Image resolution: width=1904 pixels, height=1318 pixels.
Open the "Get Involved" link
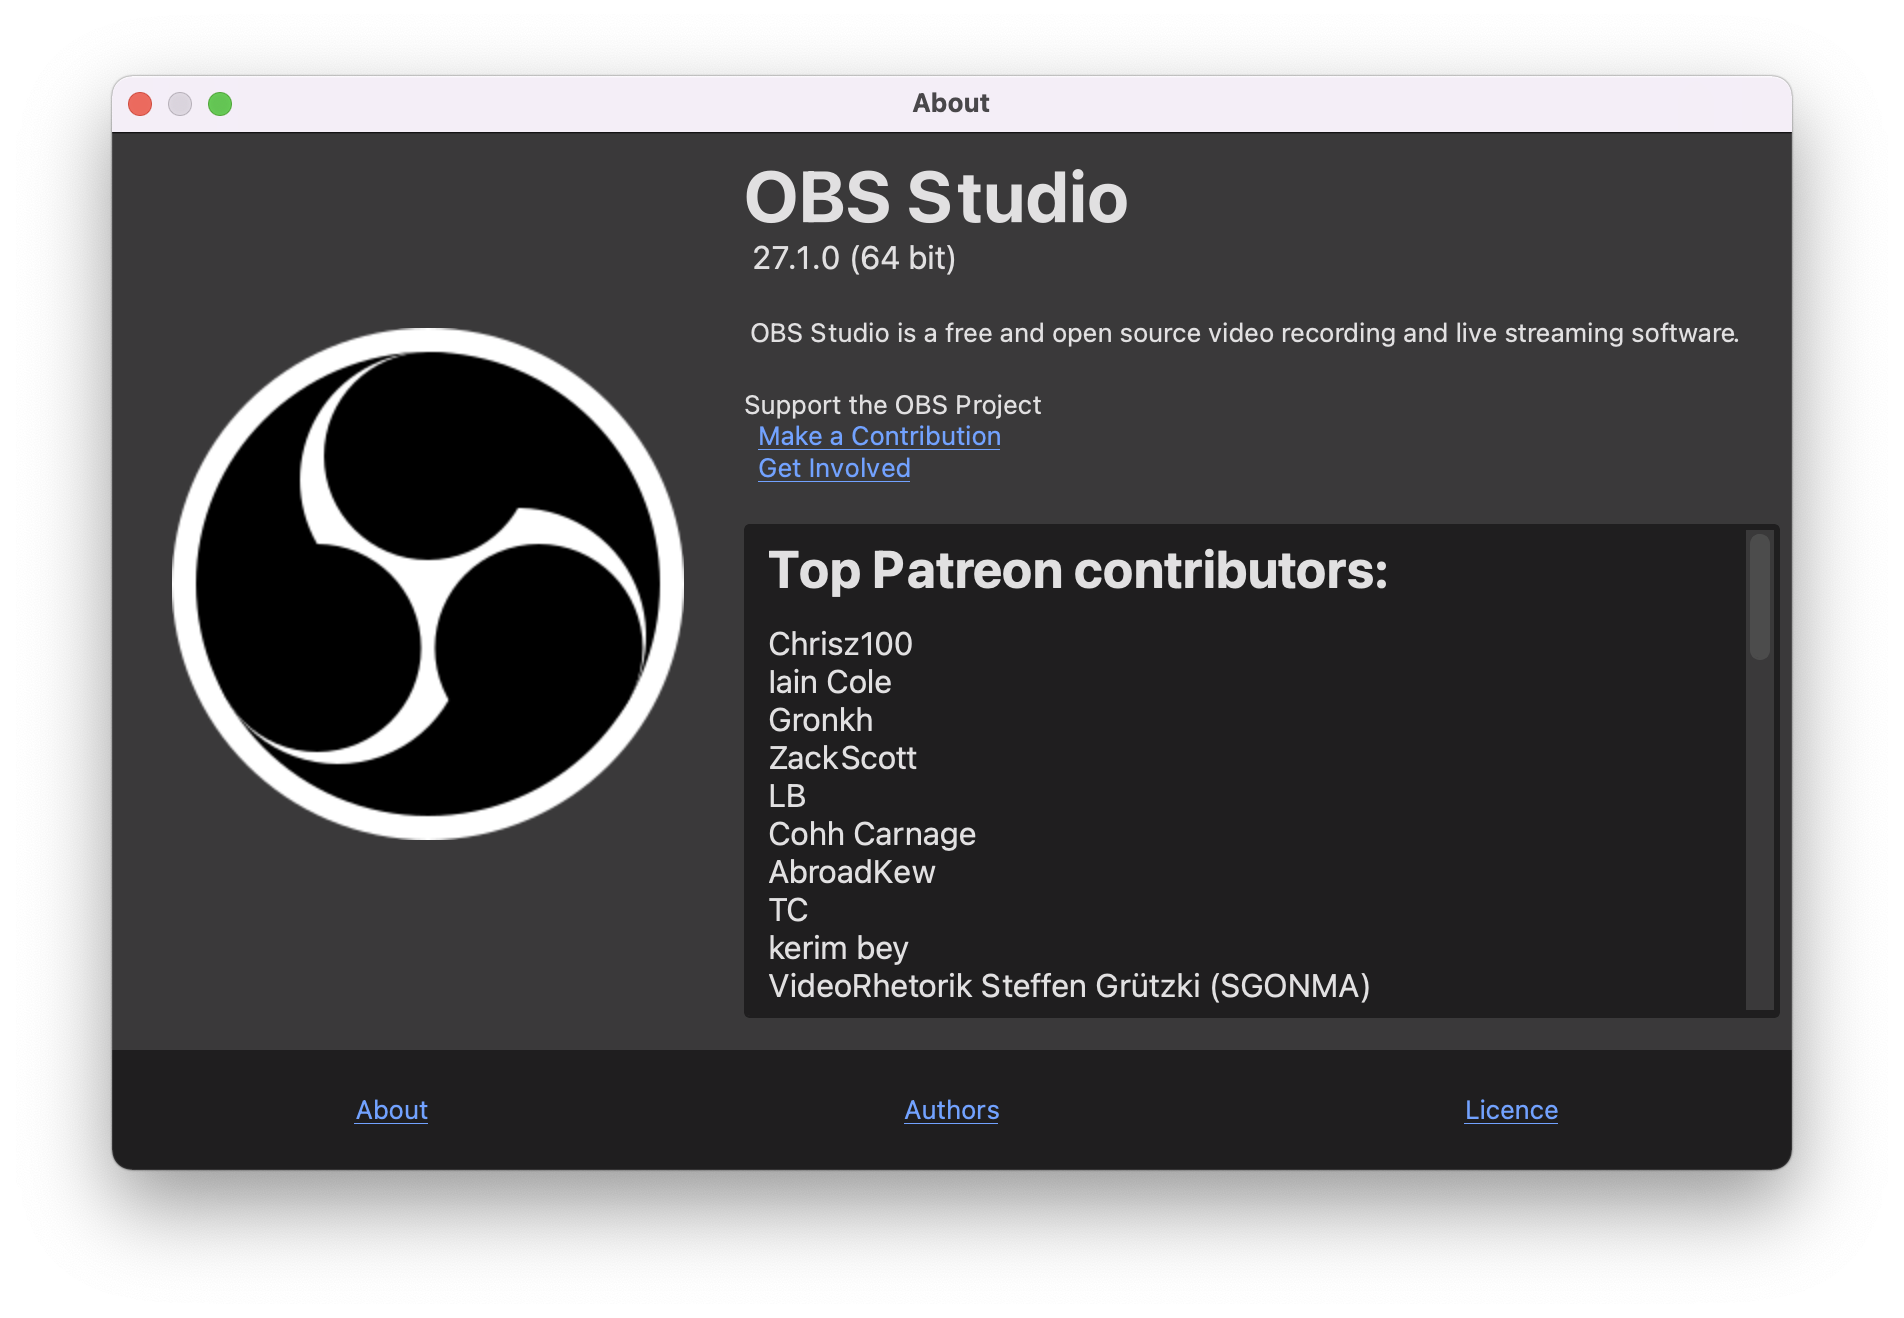[x=833, y=468]
